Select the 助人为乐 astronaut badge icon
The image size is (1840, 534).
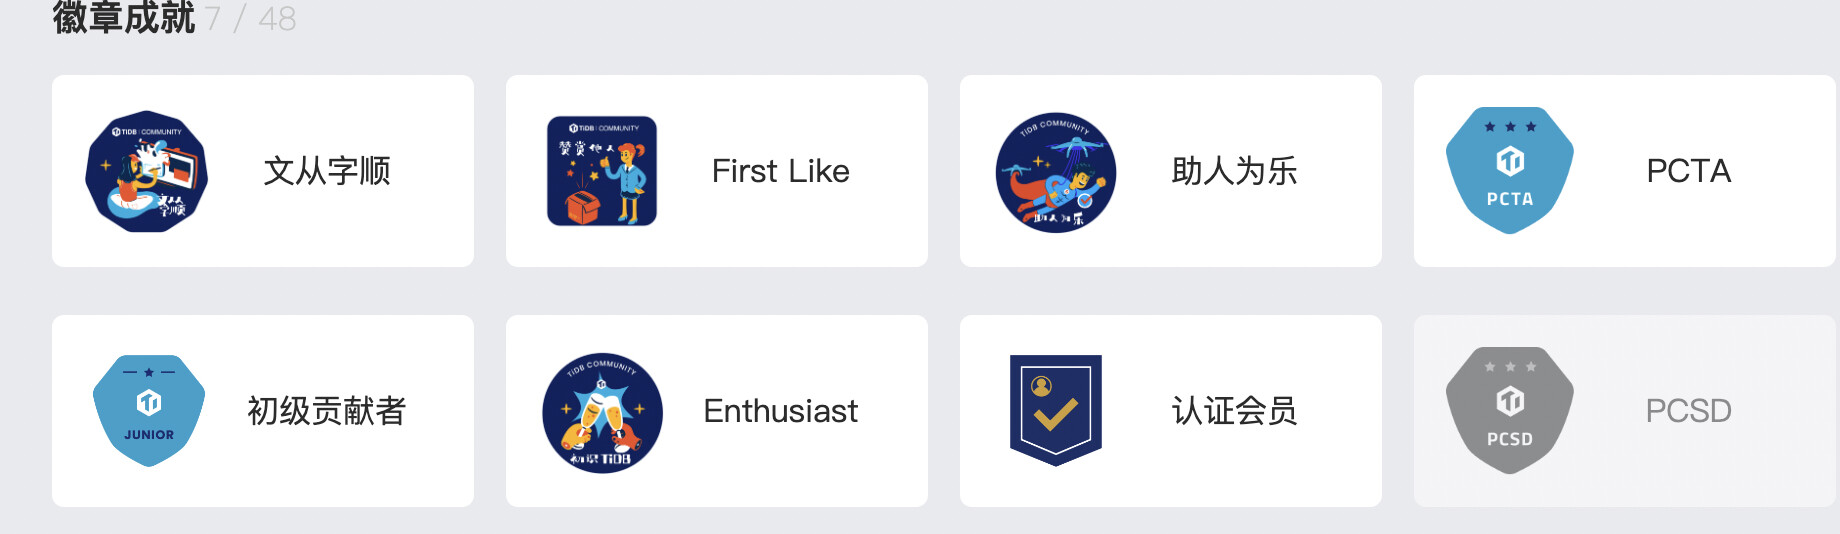[x=1056, y=172]
